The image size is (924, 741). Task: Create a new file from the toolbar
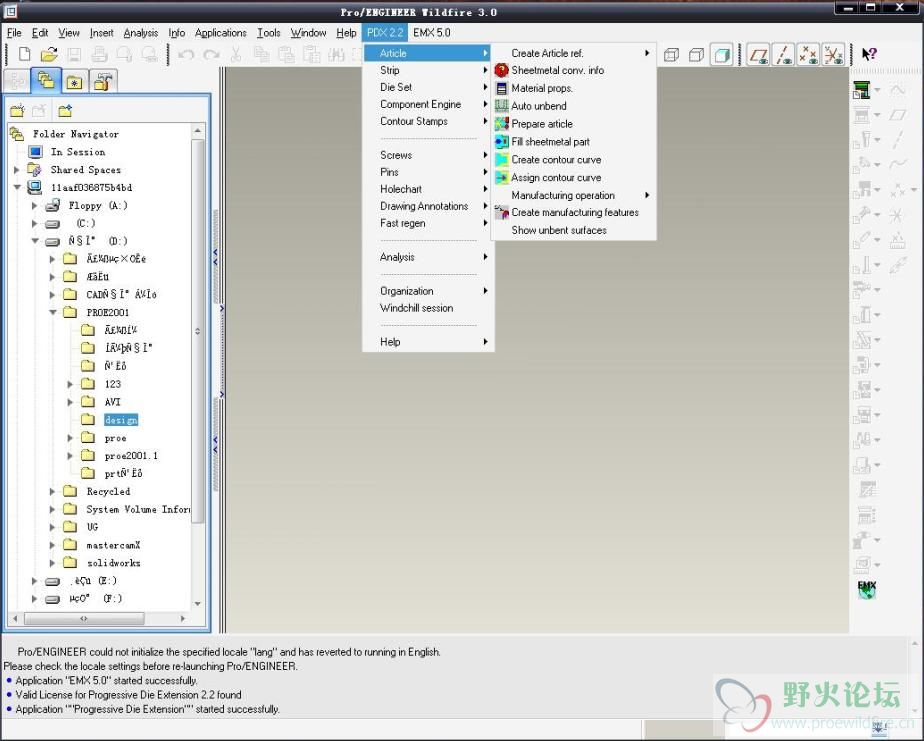pyautogui.click(x=24, y=54)
